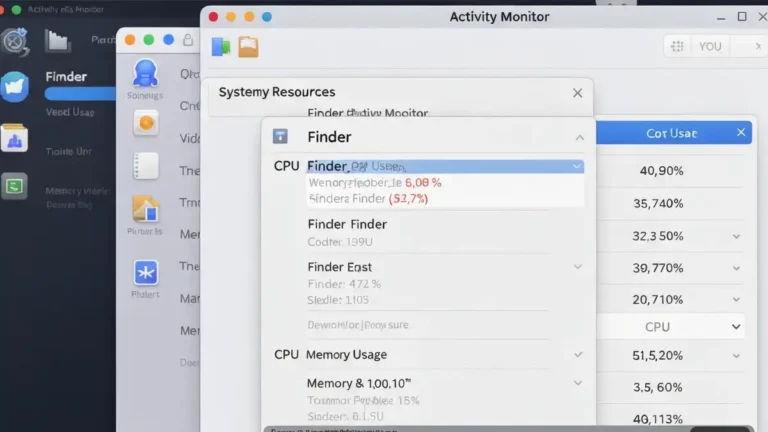Expand the 20,710% row chevron
The height and width of the screenshot is (432, 768).
[736, 300]
